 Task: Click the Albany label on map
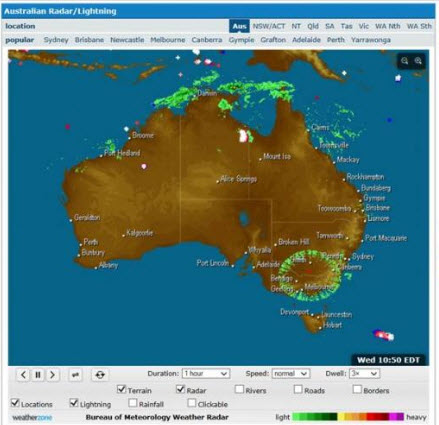[x=108, y=266]
